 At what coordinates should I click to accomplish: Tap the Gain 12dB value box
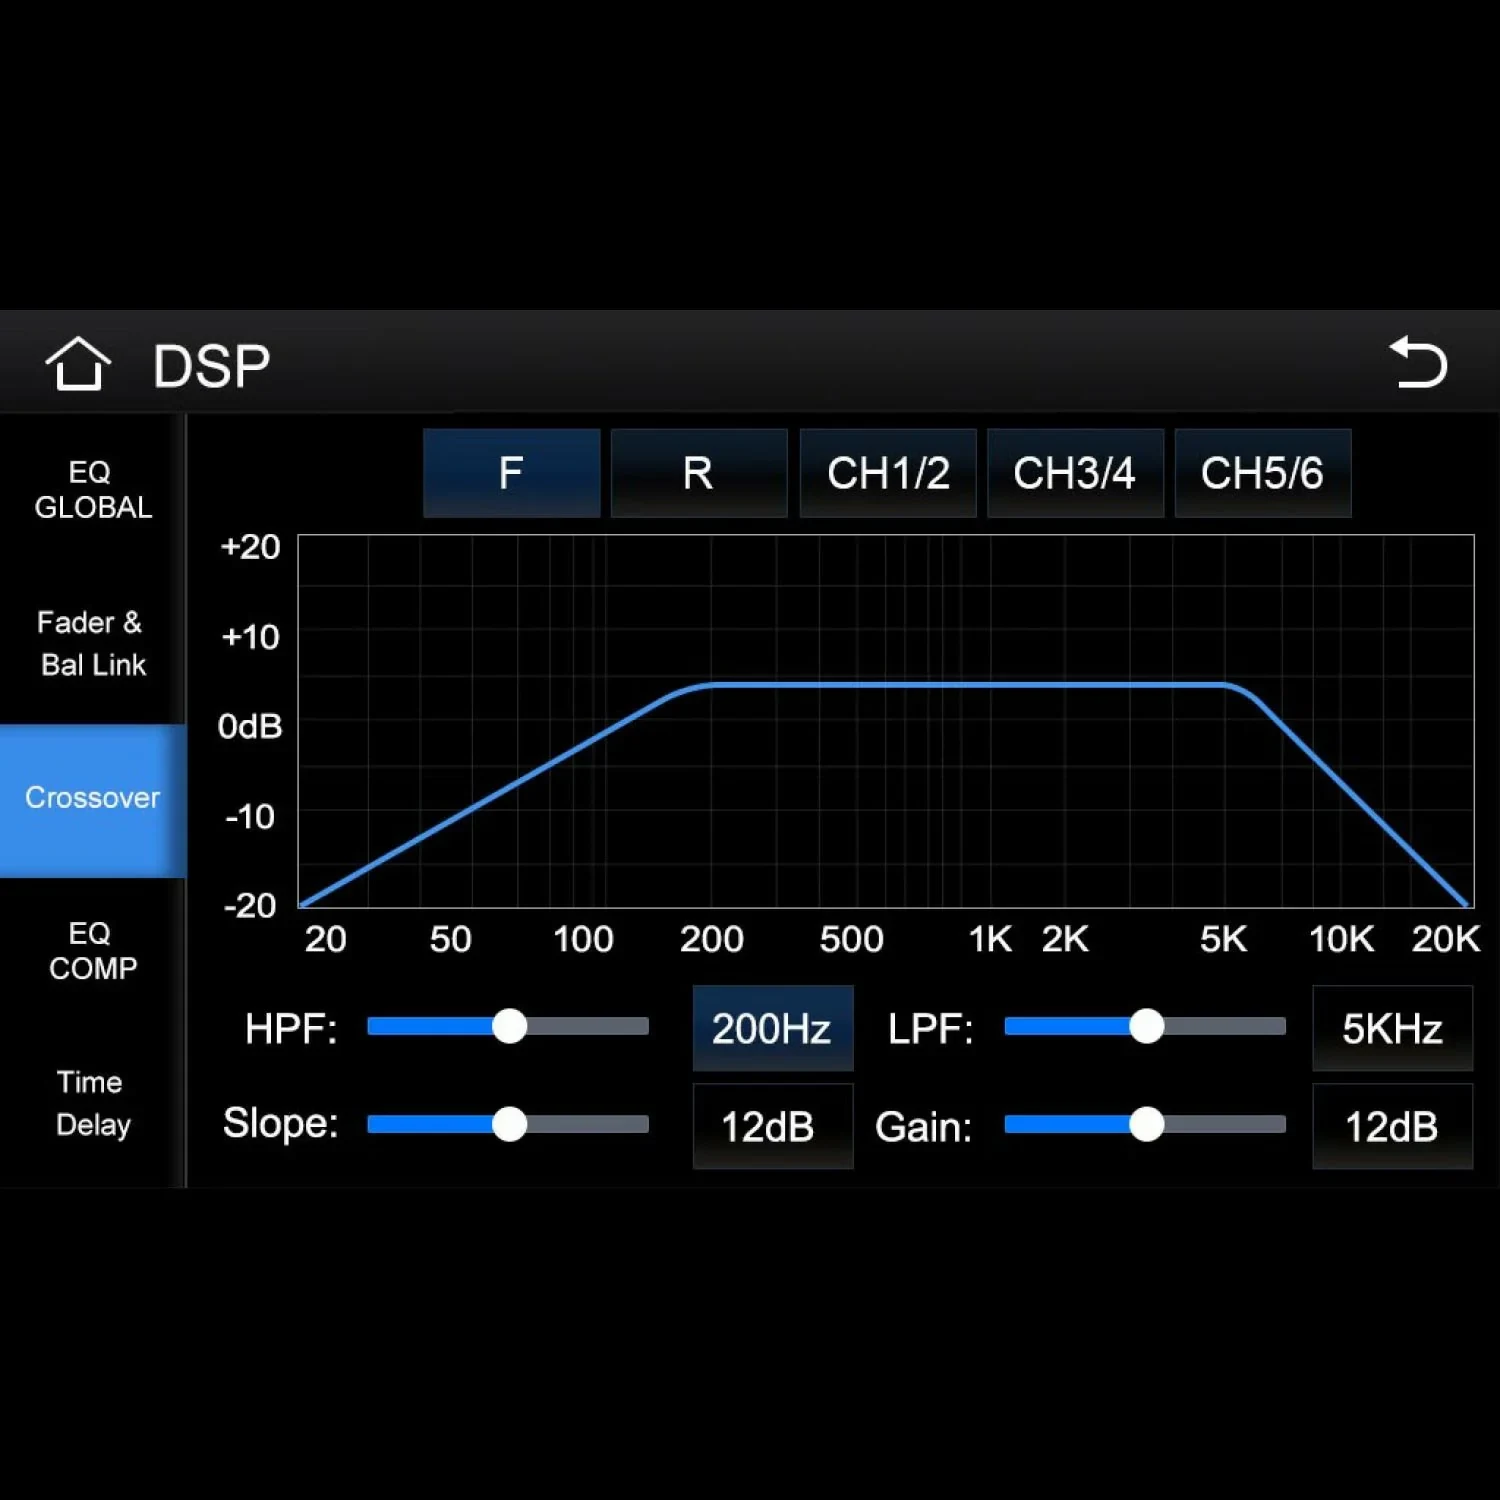pos(1391,1126)
